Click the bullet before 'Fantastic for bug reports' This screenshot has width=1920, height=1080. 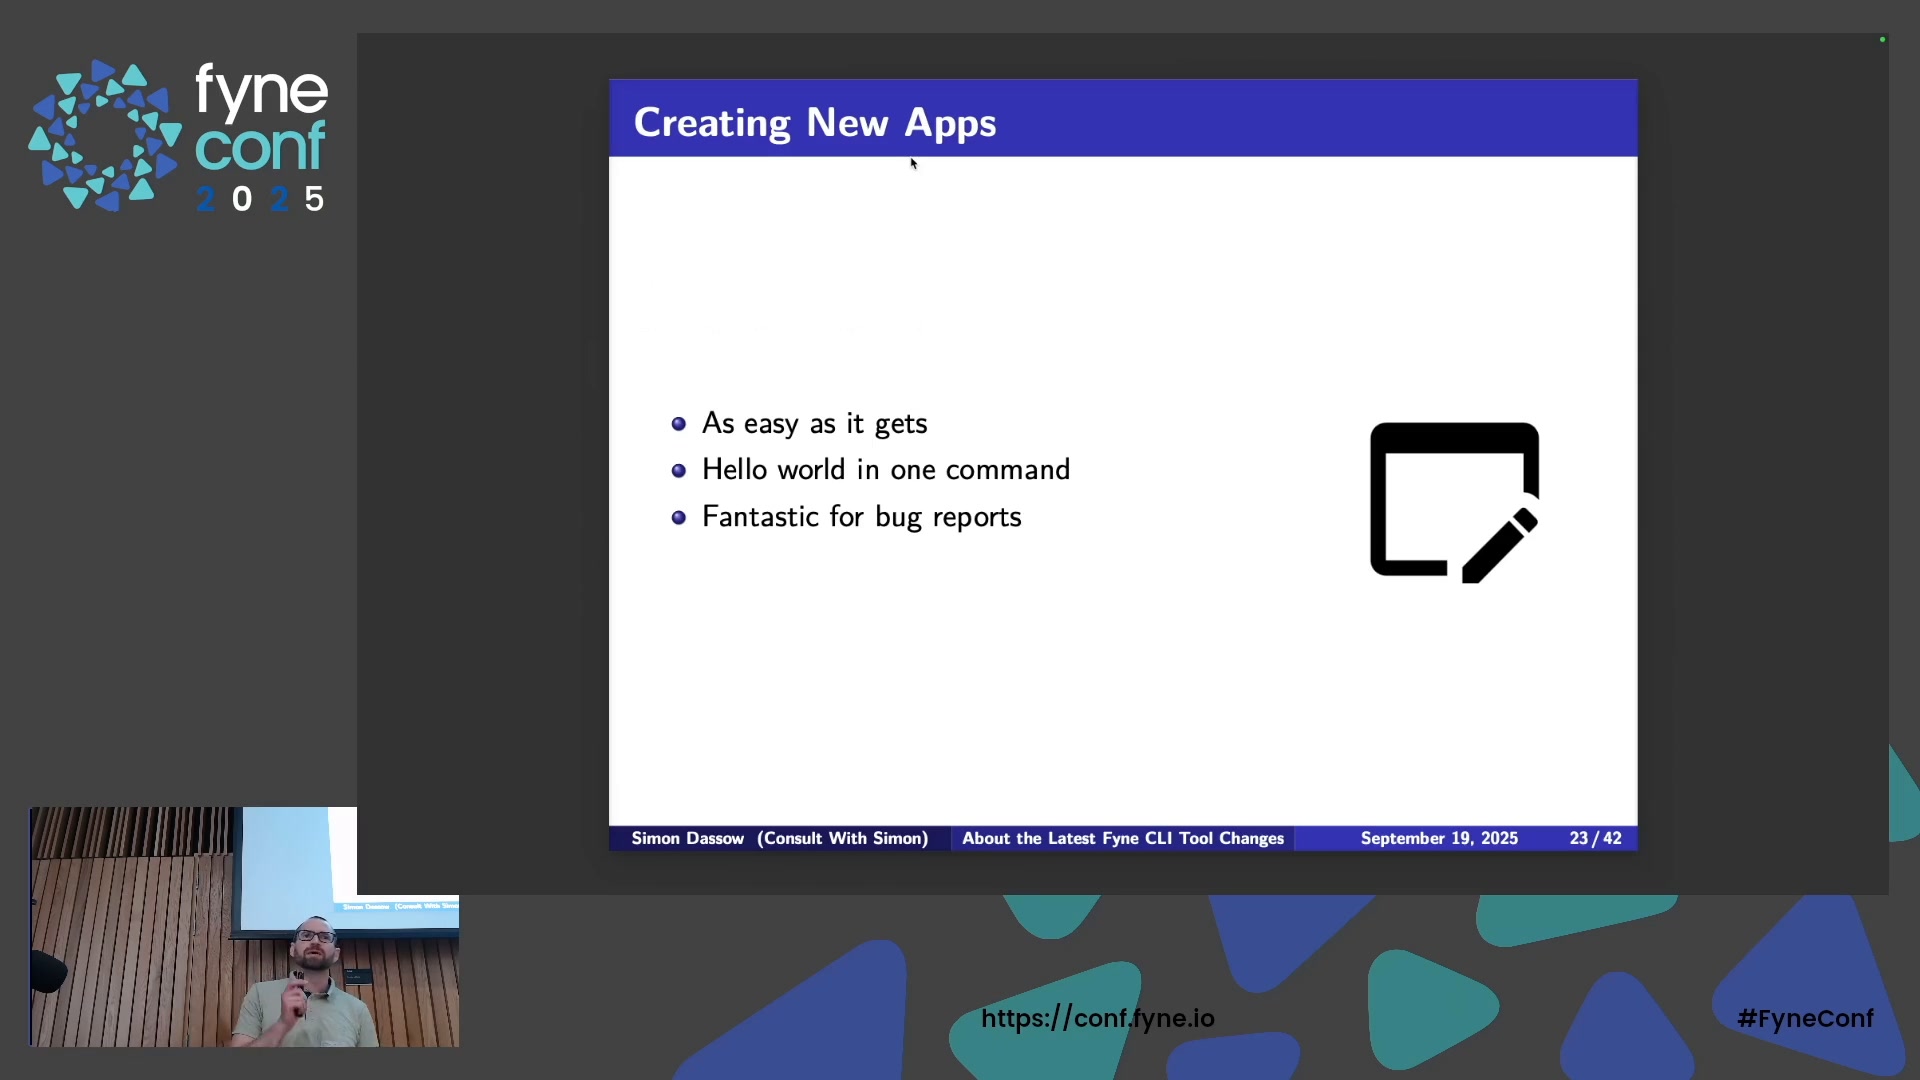point(679,517)
